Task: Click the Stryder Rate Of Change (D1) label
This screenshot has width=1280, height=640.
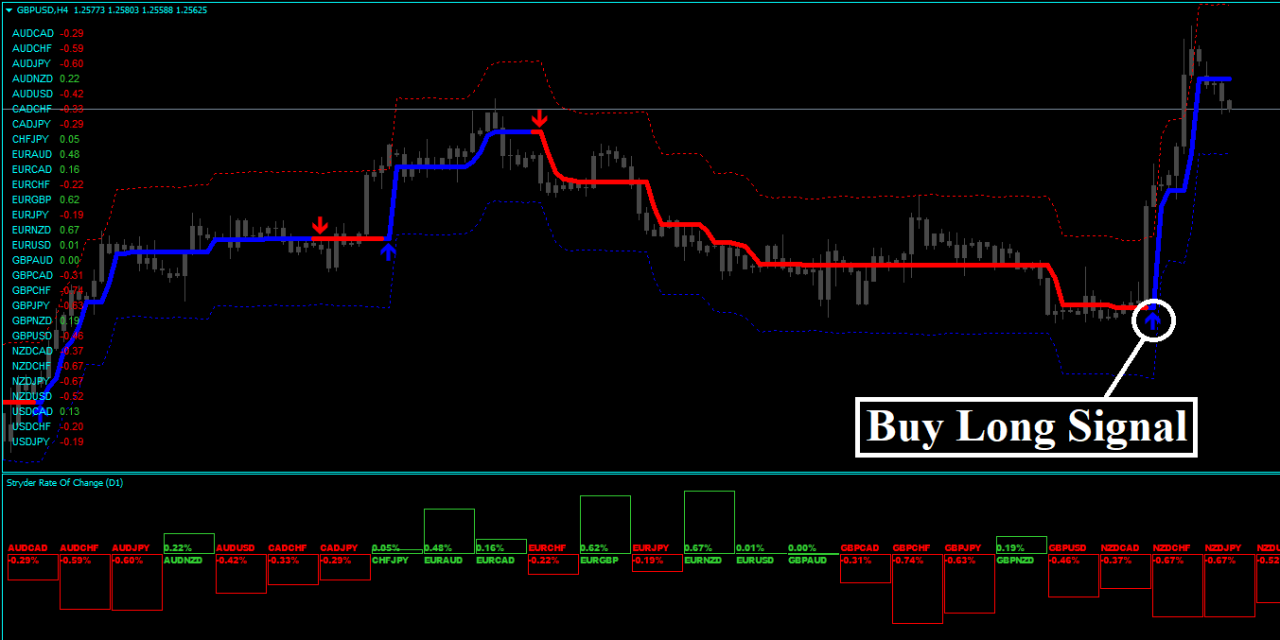Action: [65, 483]
